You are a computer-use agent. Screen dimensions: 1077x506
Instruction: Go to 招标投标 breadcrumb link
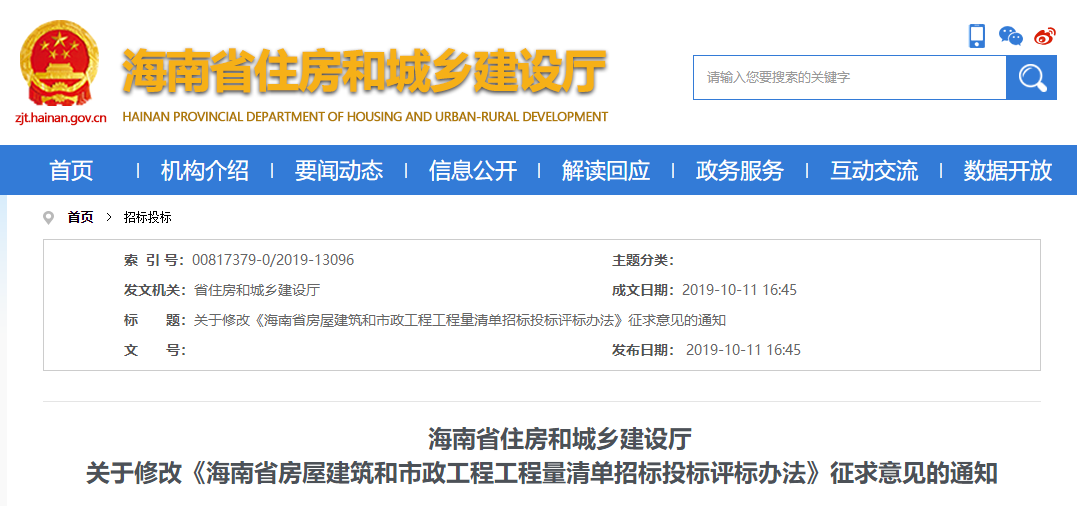click(x=148, y=218)
